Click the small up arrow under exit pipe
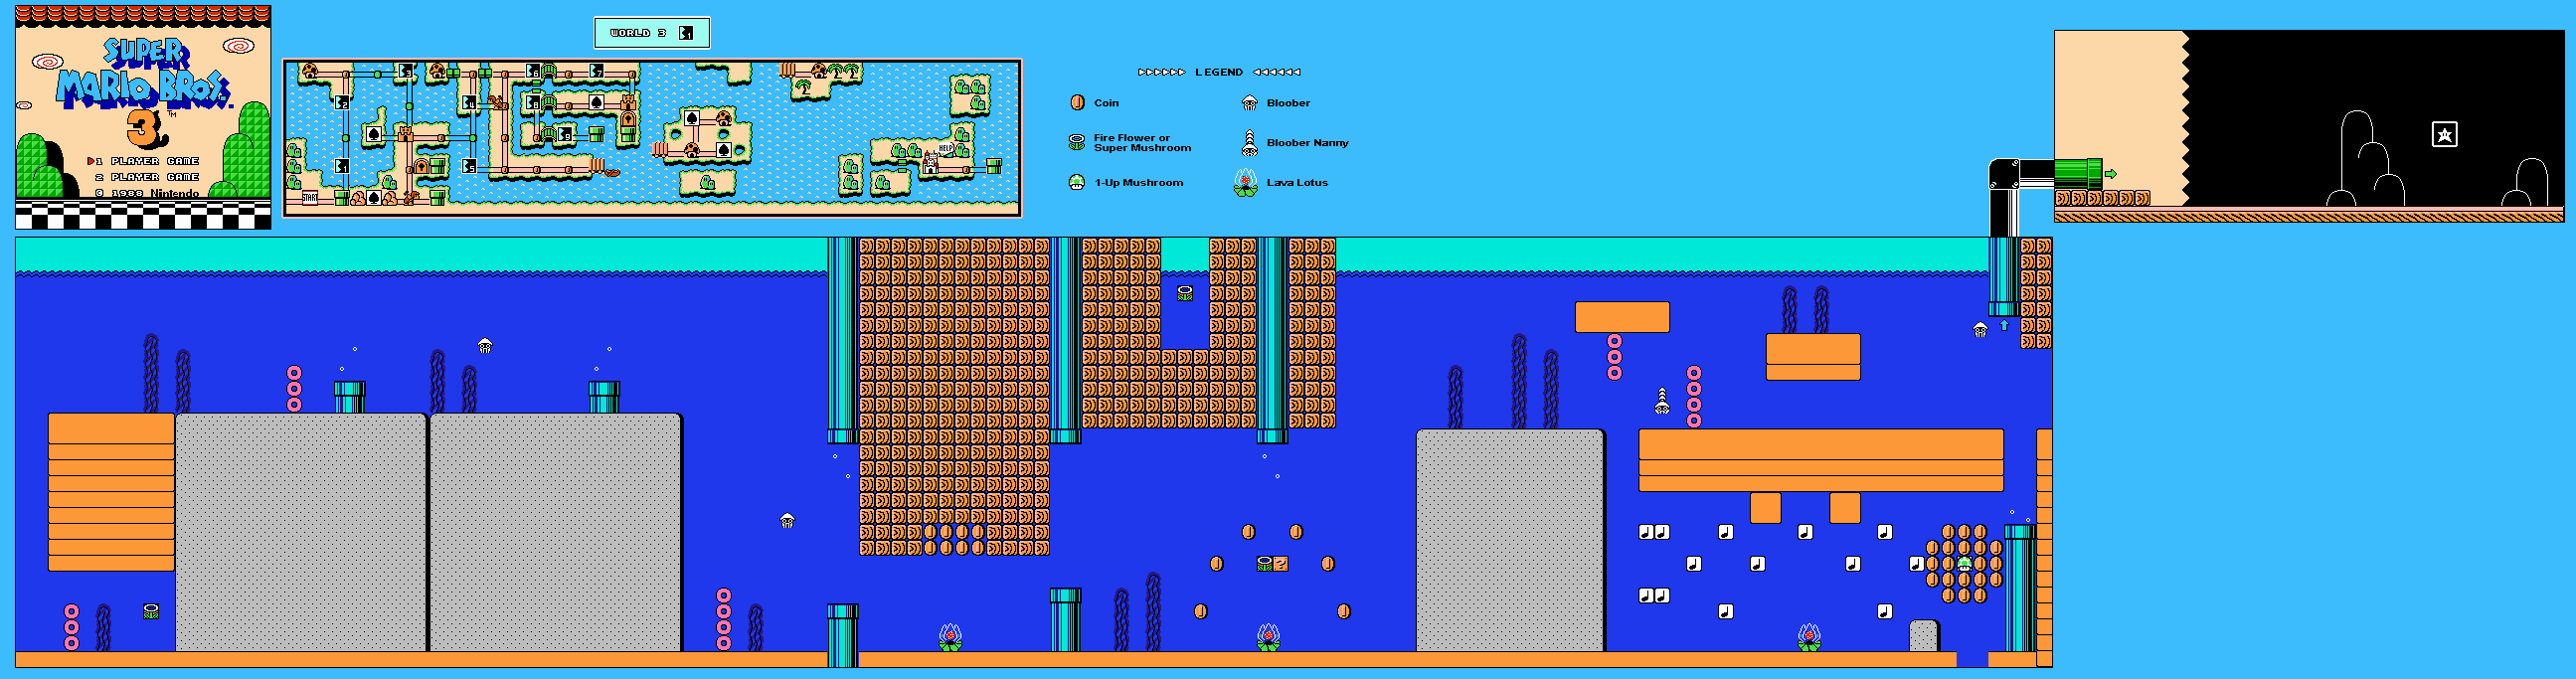The image size is (2576, 679). (x=2004, y=325)
